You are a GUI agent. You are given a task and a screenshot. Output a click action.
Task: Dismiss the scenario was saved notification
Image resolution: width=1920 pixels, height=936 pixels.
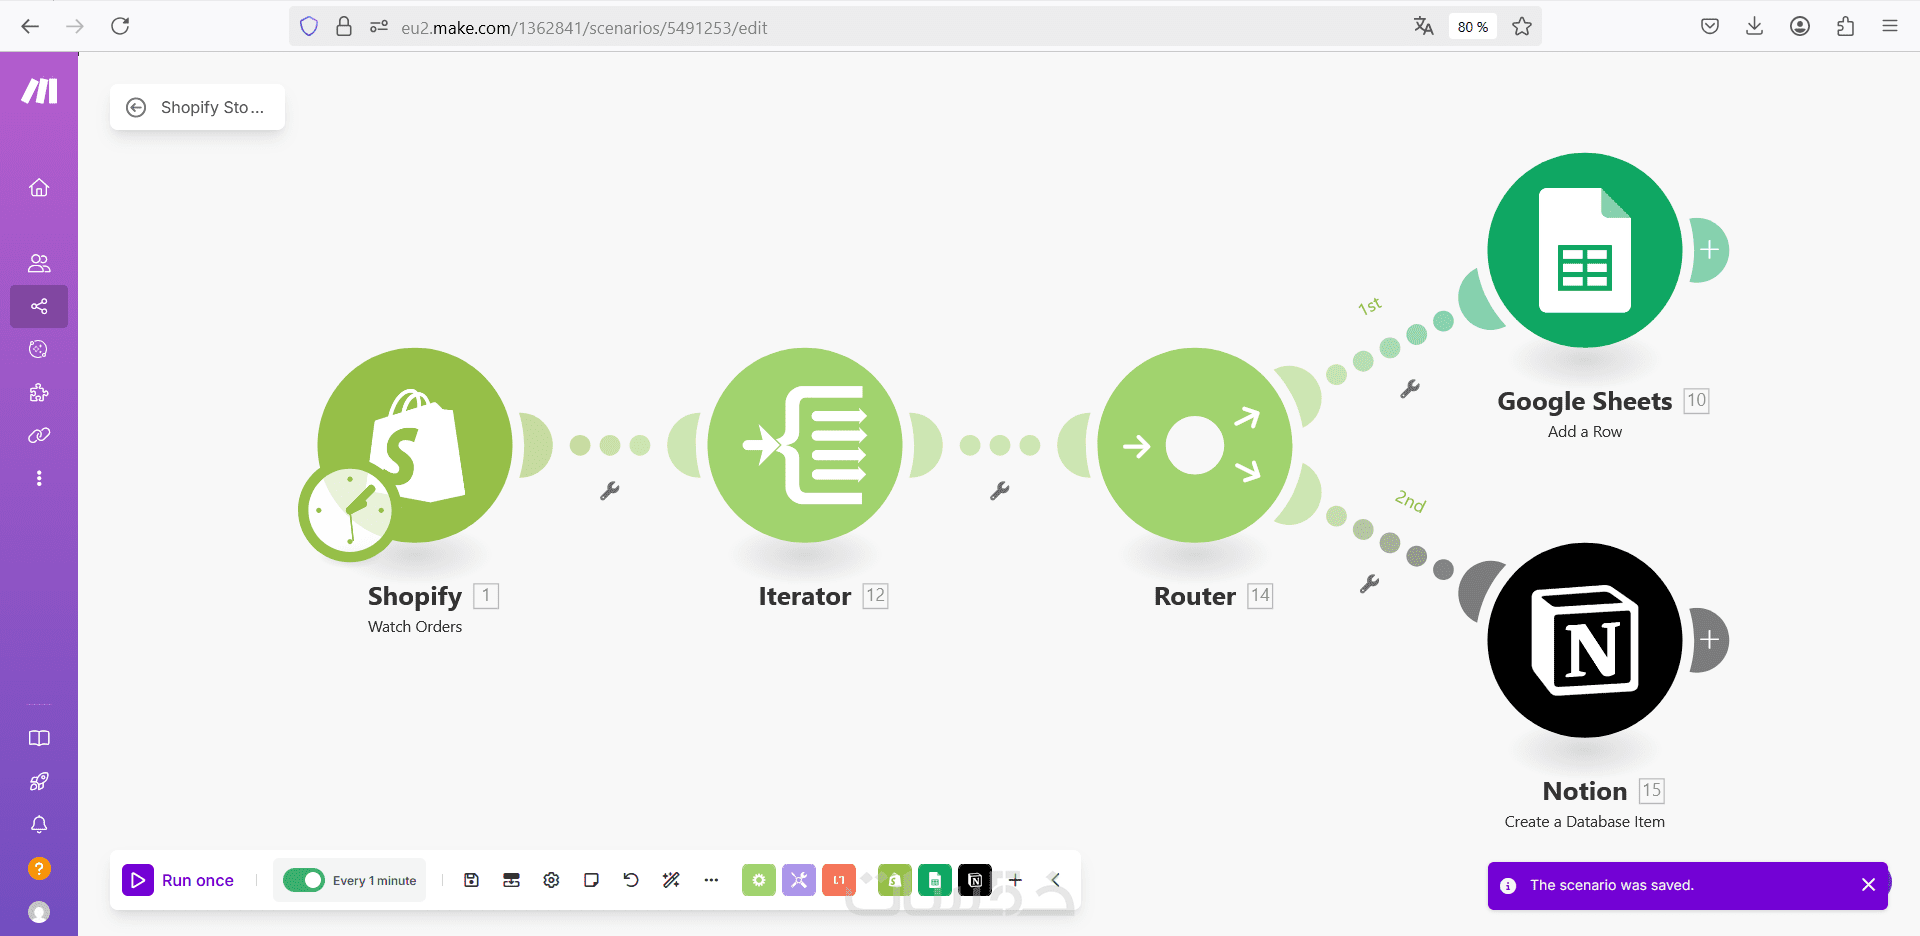[1868, 885]
